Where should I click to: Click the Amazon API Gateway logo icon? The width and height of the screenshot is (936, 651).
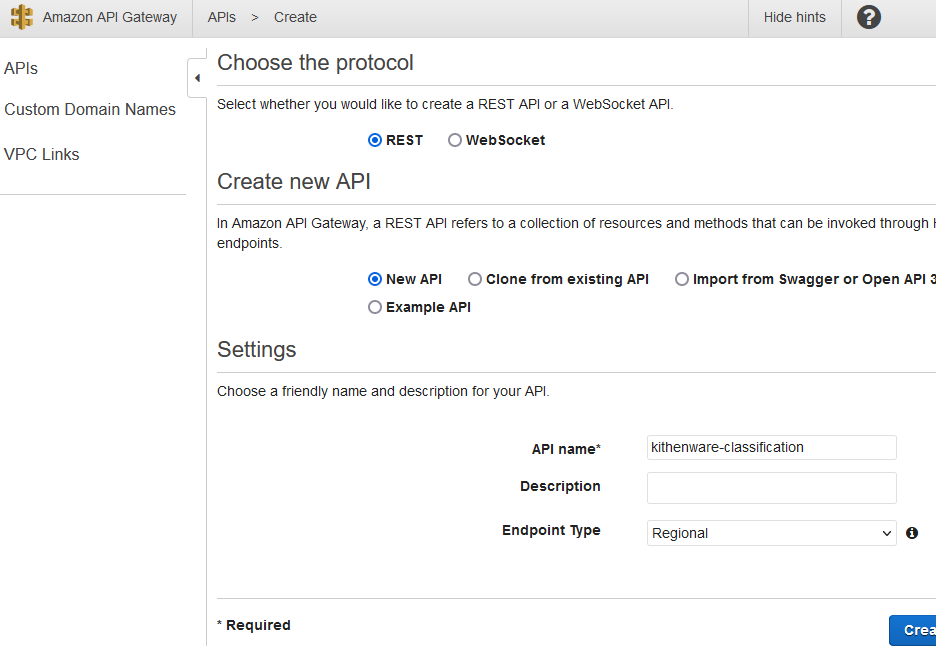pyautogui.click(x=21, y=17)
